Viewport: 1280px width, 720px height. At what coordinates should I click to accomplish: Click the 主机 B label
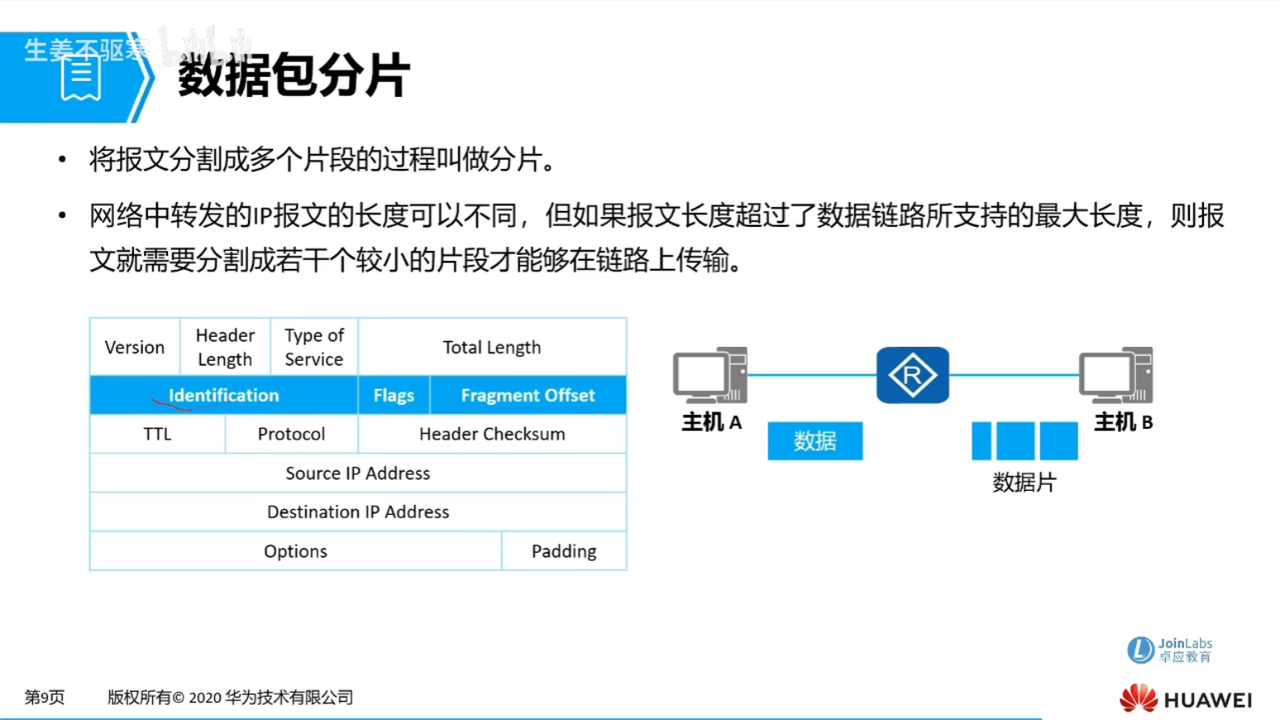(x=1123, y=422)
